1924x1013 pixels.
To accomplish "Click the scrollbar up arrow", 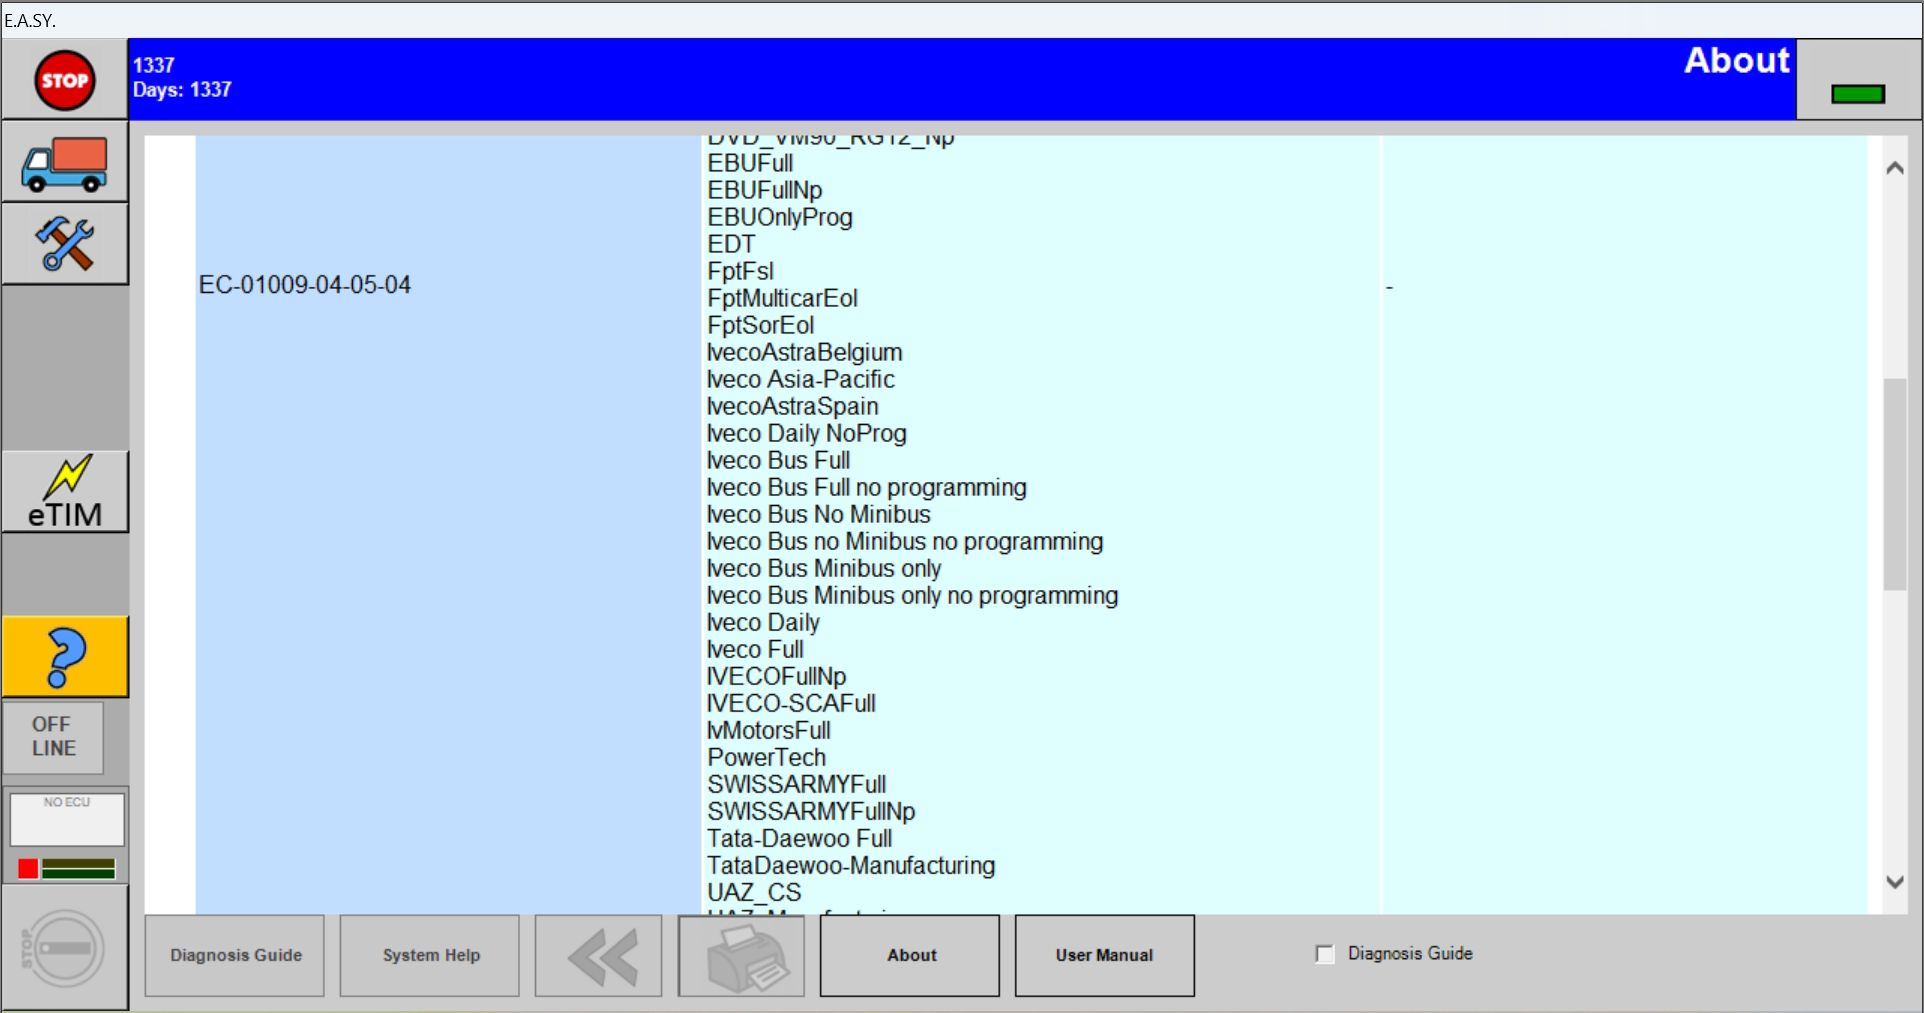I will 1895,167.
